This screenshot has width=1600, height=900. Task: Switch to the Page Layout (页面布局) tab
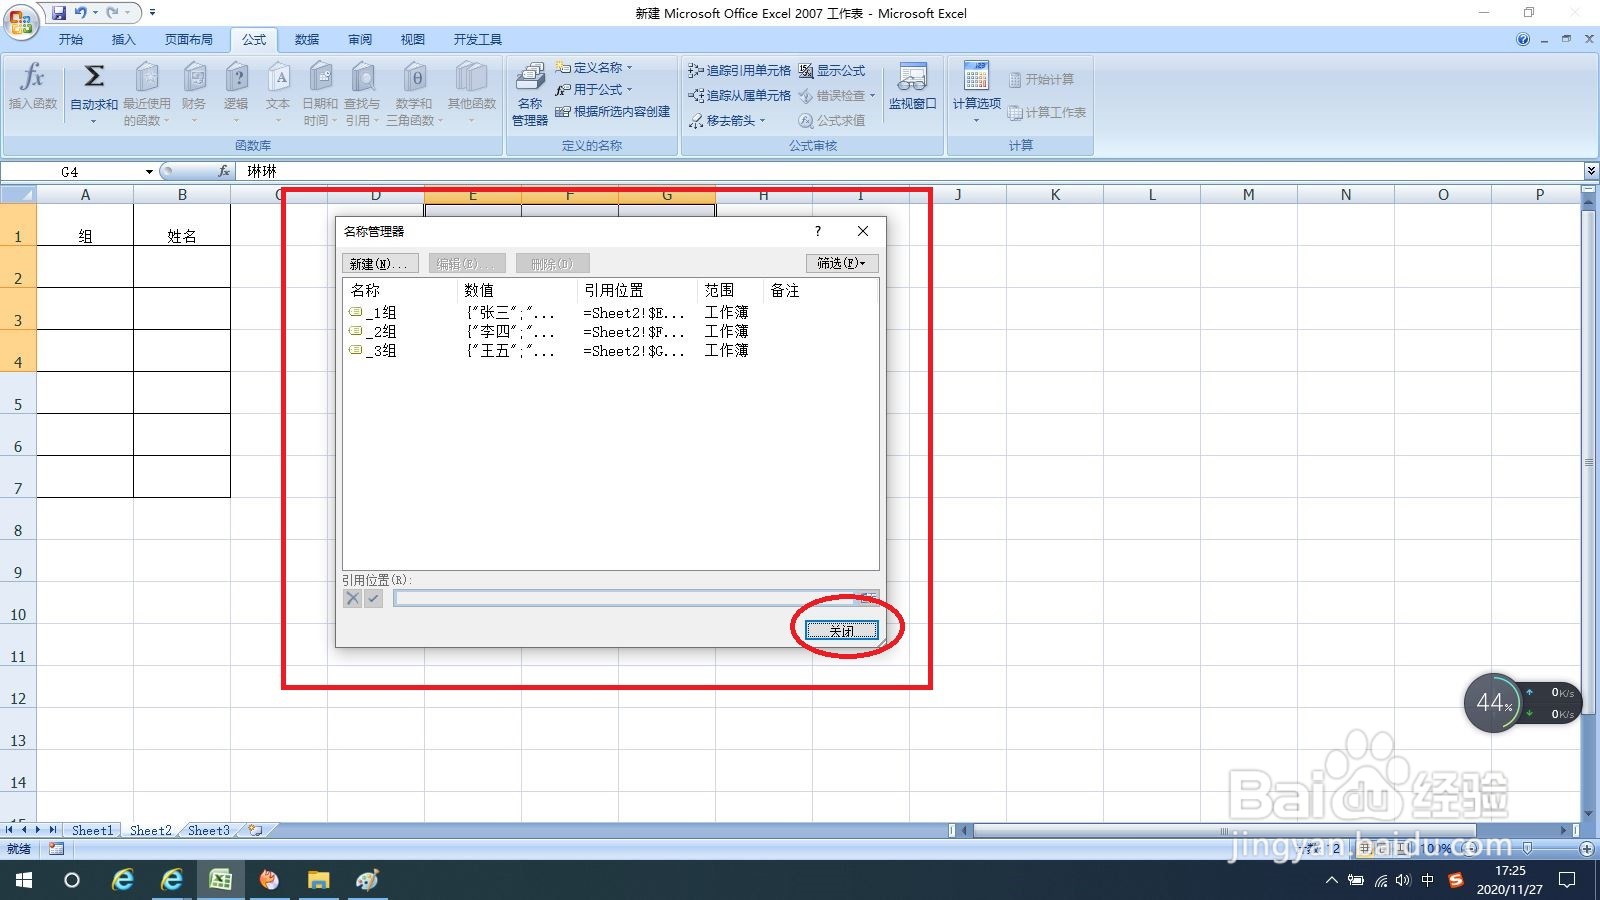click(189, 40)
